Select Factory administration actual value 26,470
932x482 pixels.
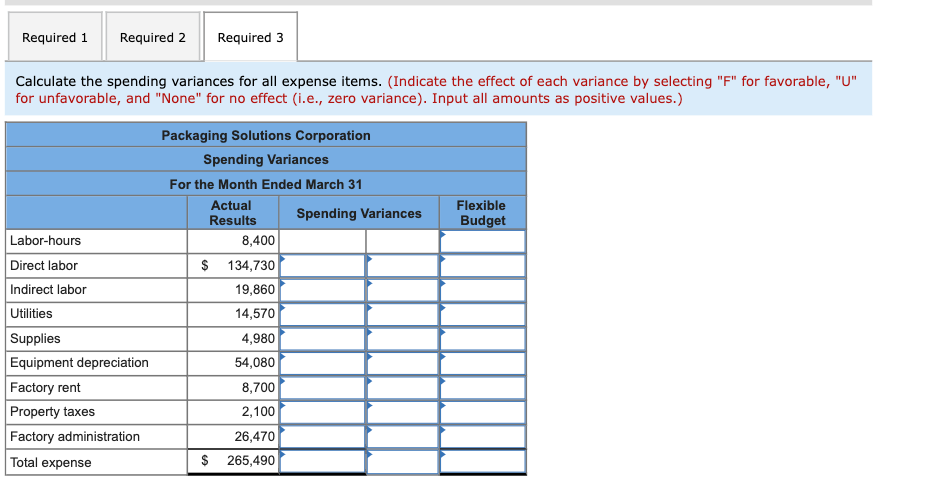point(254,437)
